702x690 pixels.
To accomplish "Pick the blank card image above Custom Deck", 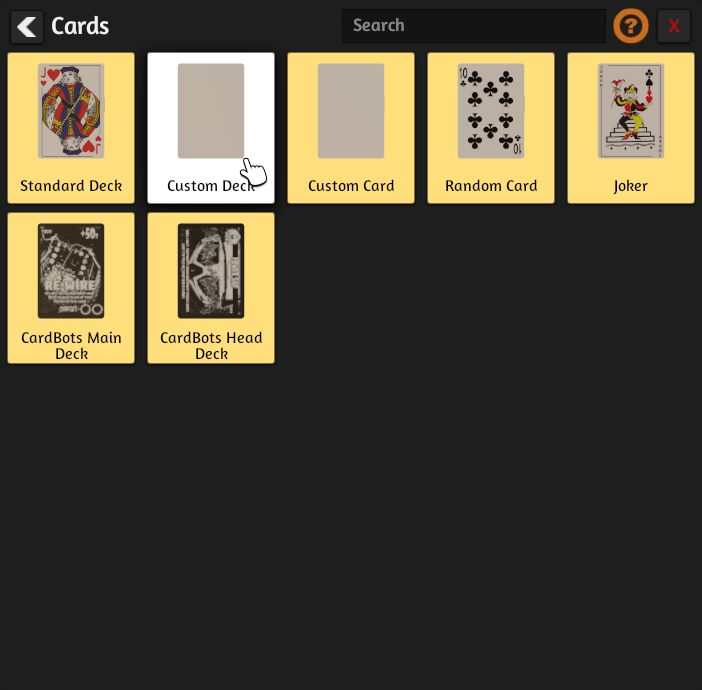I will [211, 111].
